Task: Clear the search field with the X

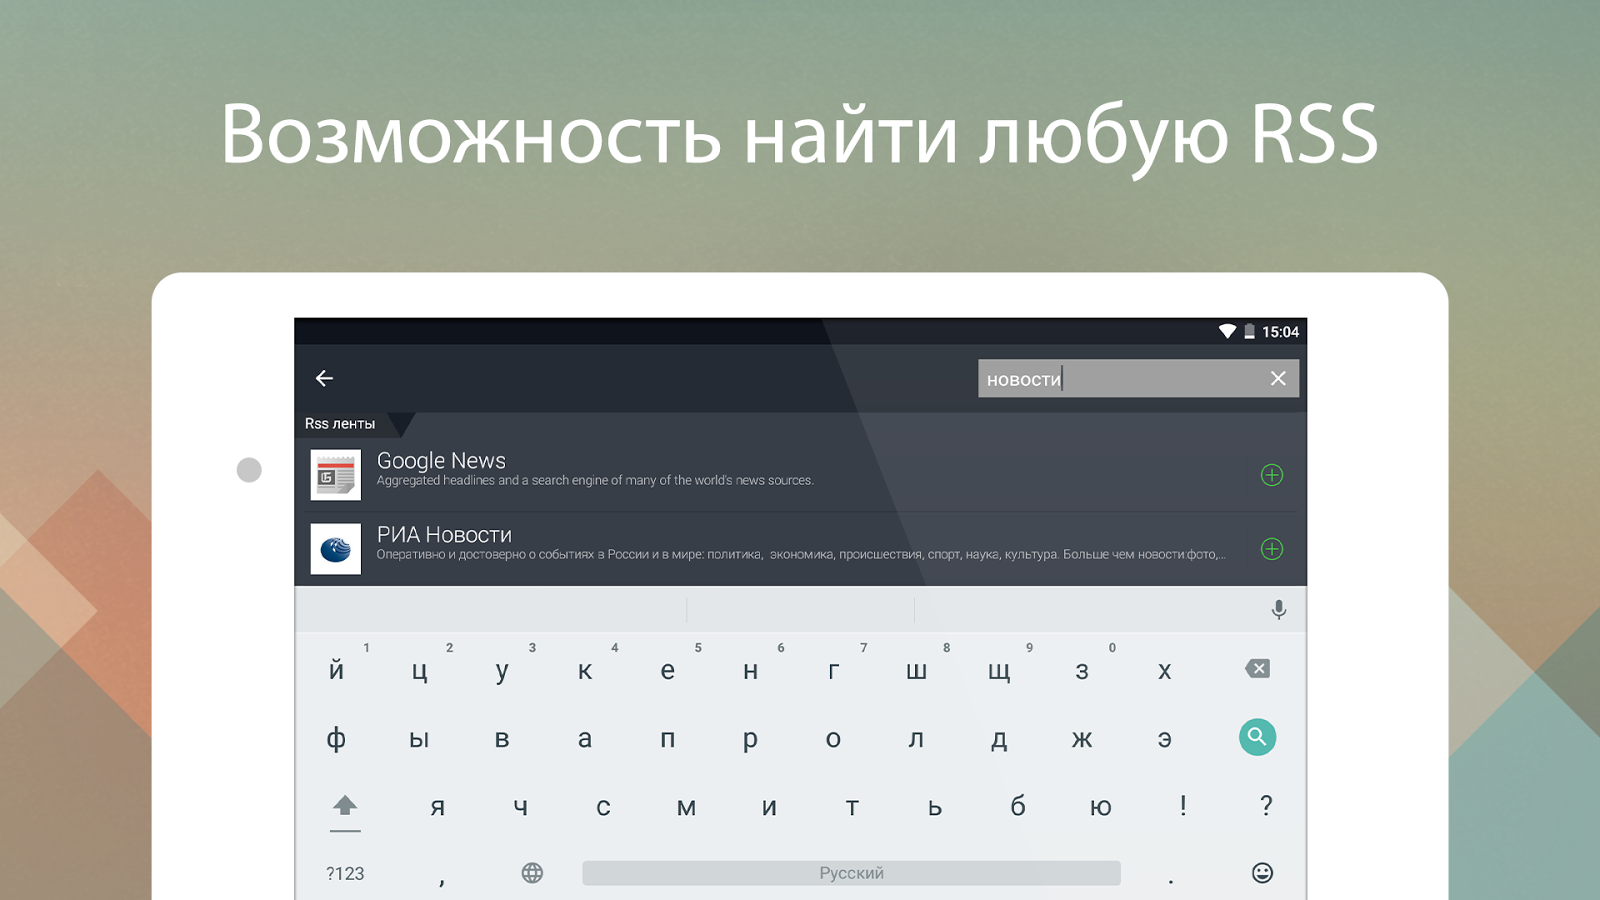Action: 1278,378
